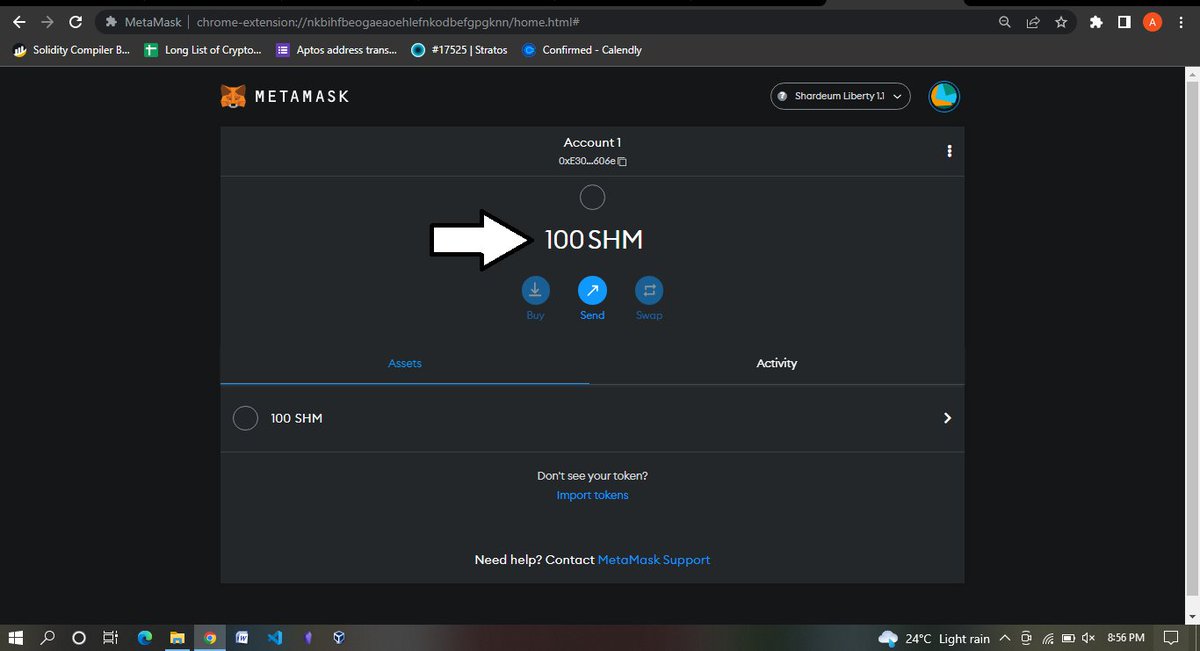Open the Windows Start menu
The width and height of the screenshot is (1200, 651).
pos(16,638)
